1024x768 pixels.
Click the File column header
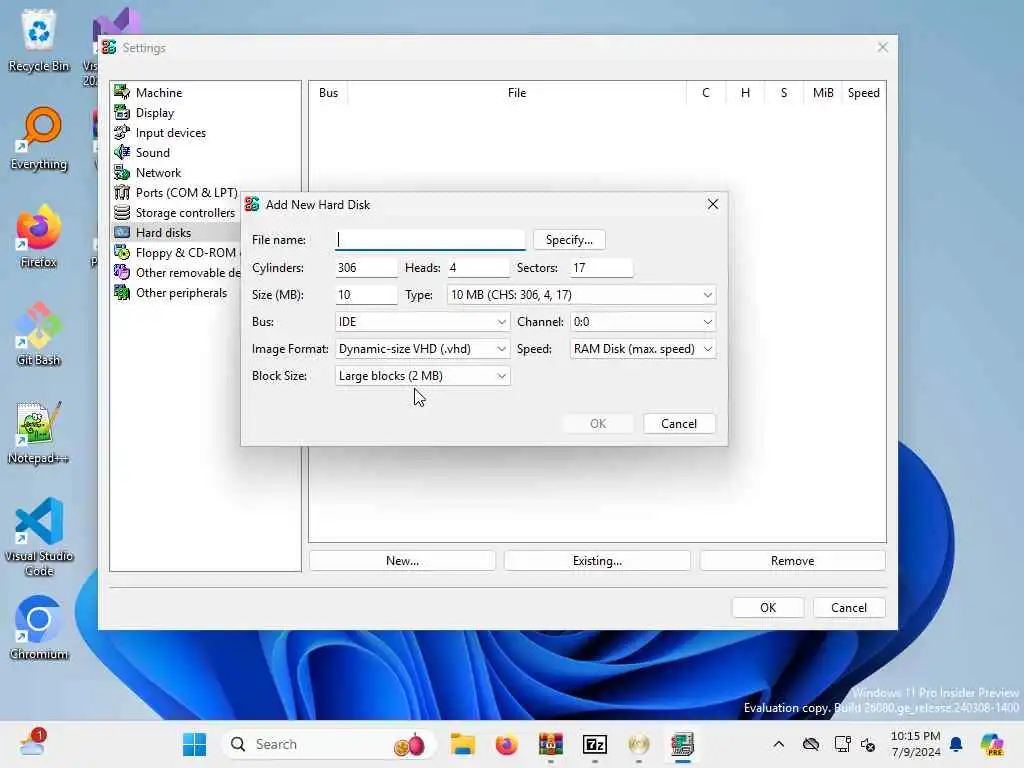517,93
